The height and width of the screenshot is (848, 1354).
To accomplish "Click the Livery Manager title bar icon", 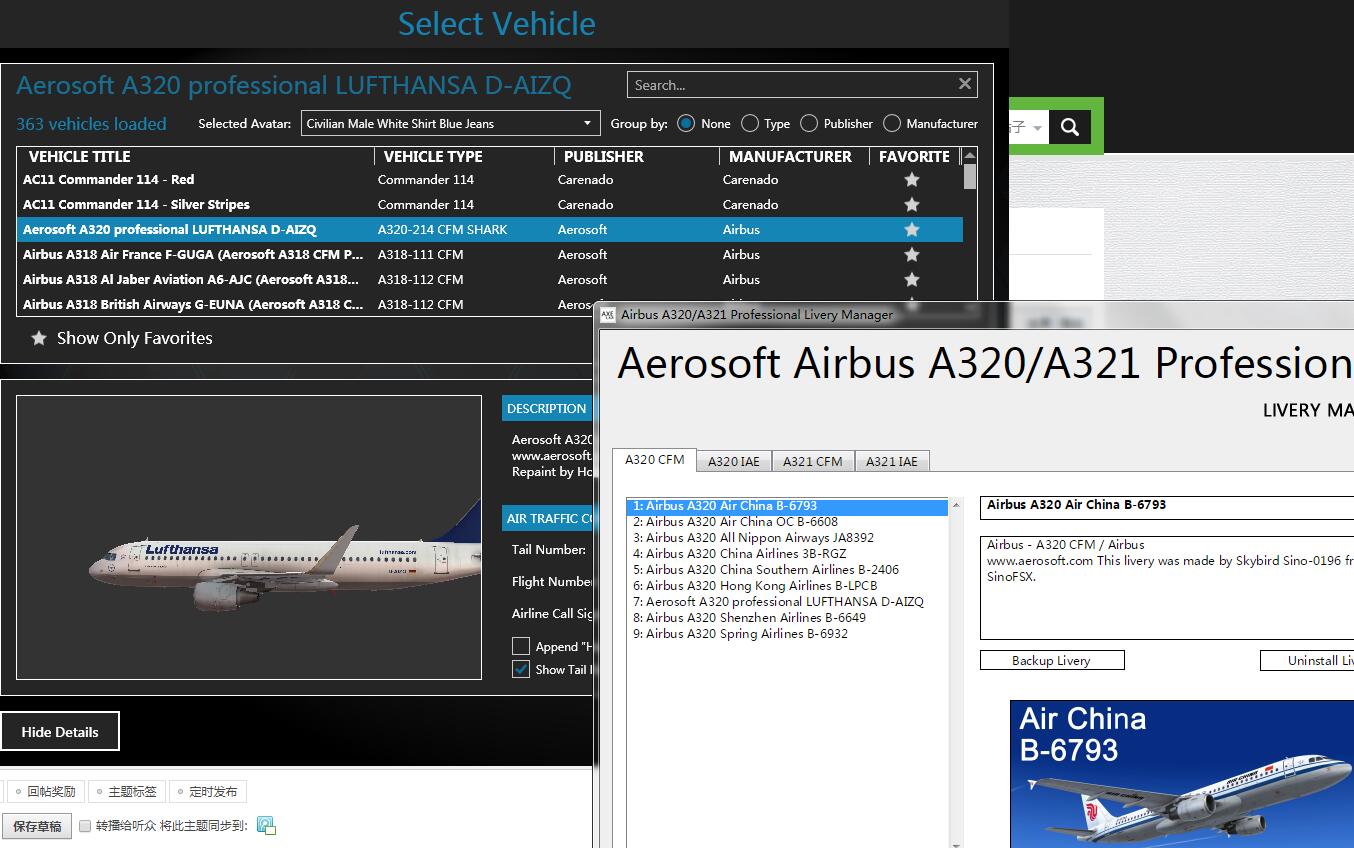I will 608,314.
